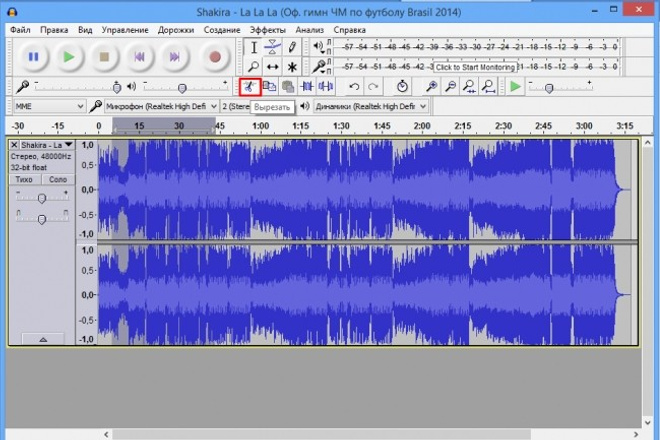Open the Динамики playback device dropdown
The image size is (660, 440).
click(371, 107)
